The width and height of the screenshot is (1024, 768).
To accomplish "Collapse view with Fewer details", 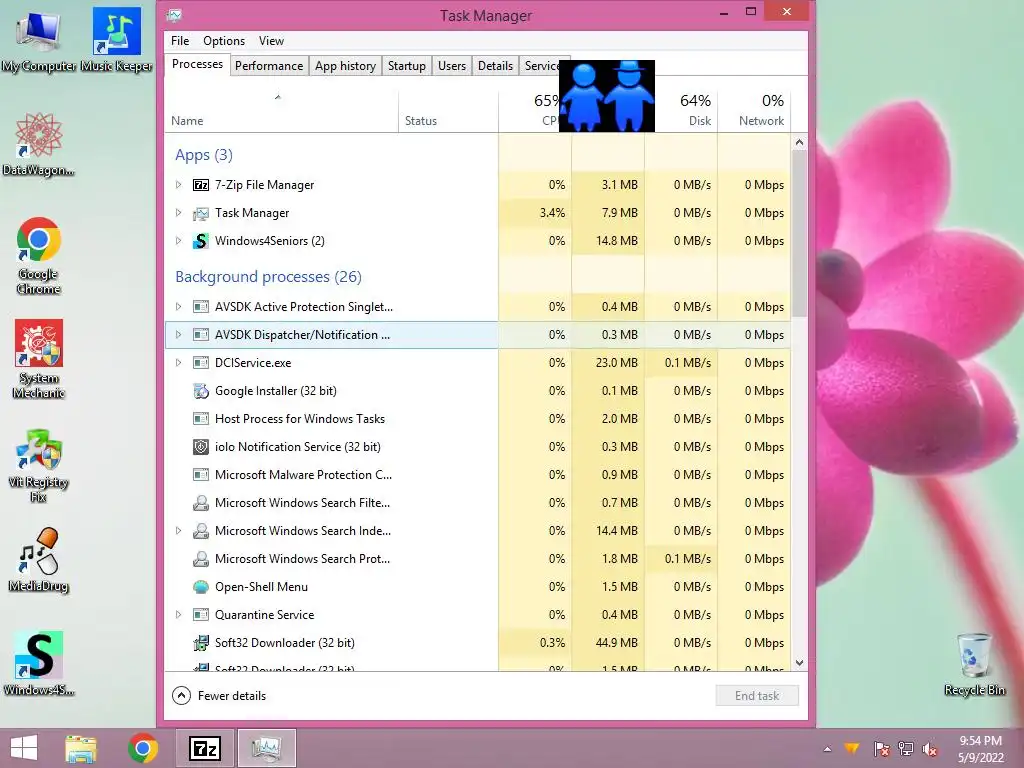I will coord(219,696).
